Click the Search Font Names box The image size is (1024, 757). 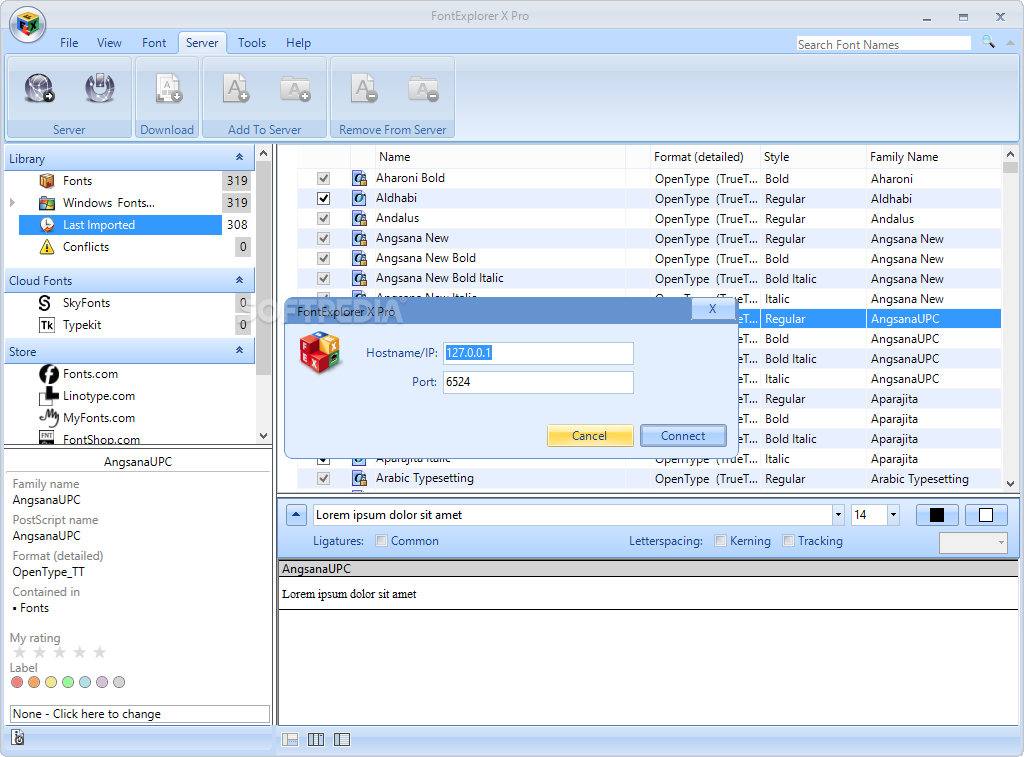tap(884, 44)
